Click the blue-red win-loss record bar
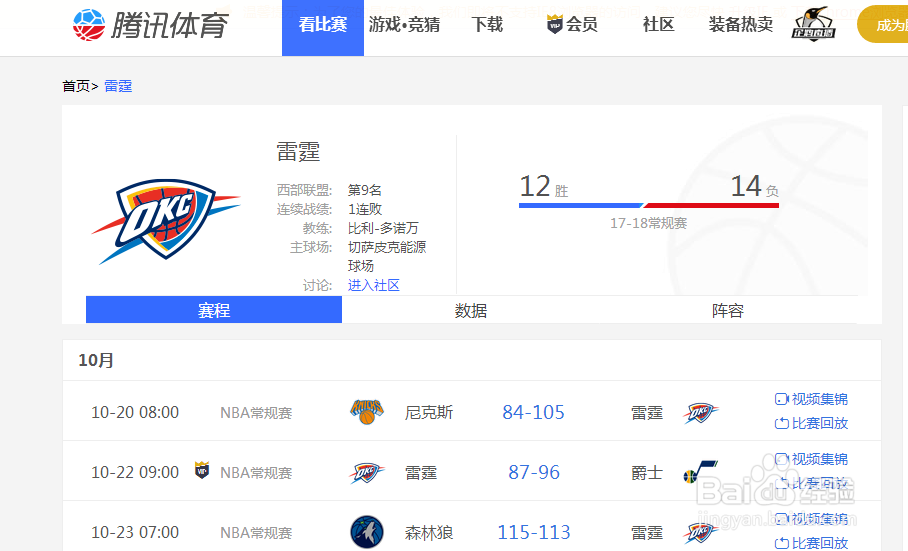Screen dimensions: 908x551 coord(649,205)
